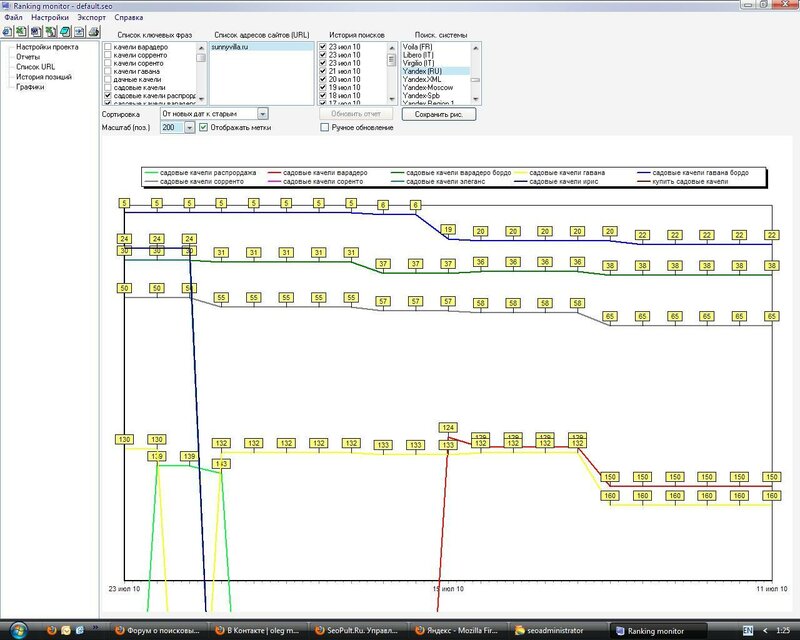
Task: Open the "Экспорт" menu
Action: tap(92, 18)
